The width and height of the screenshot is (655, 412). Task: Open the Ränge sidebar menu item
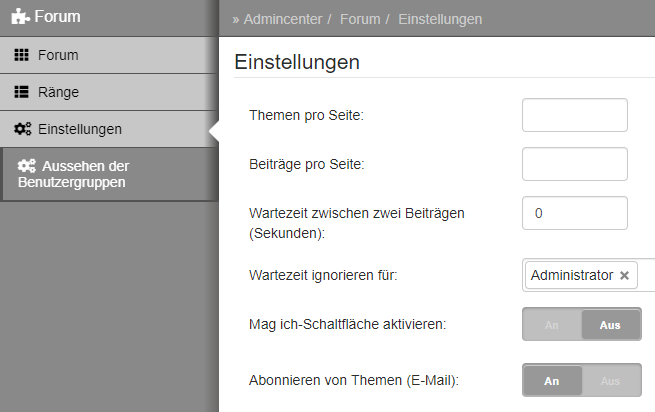(109, 92)
